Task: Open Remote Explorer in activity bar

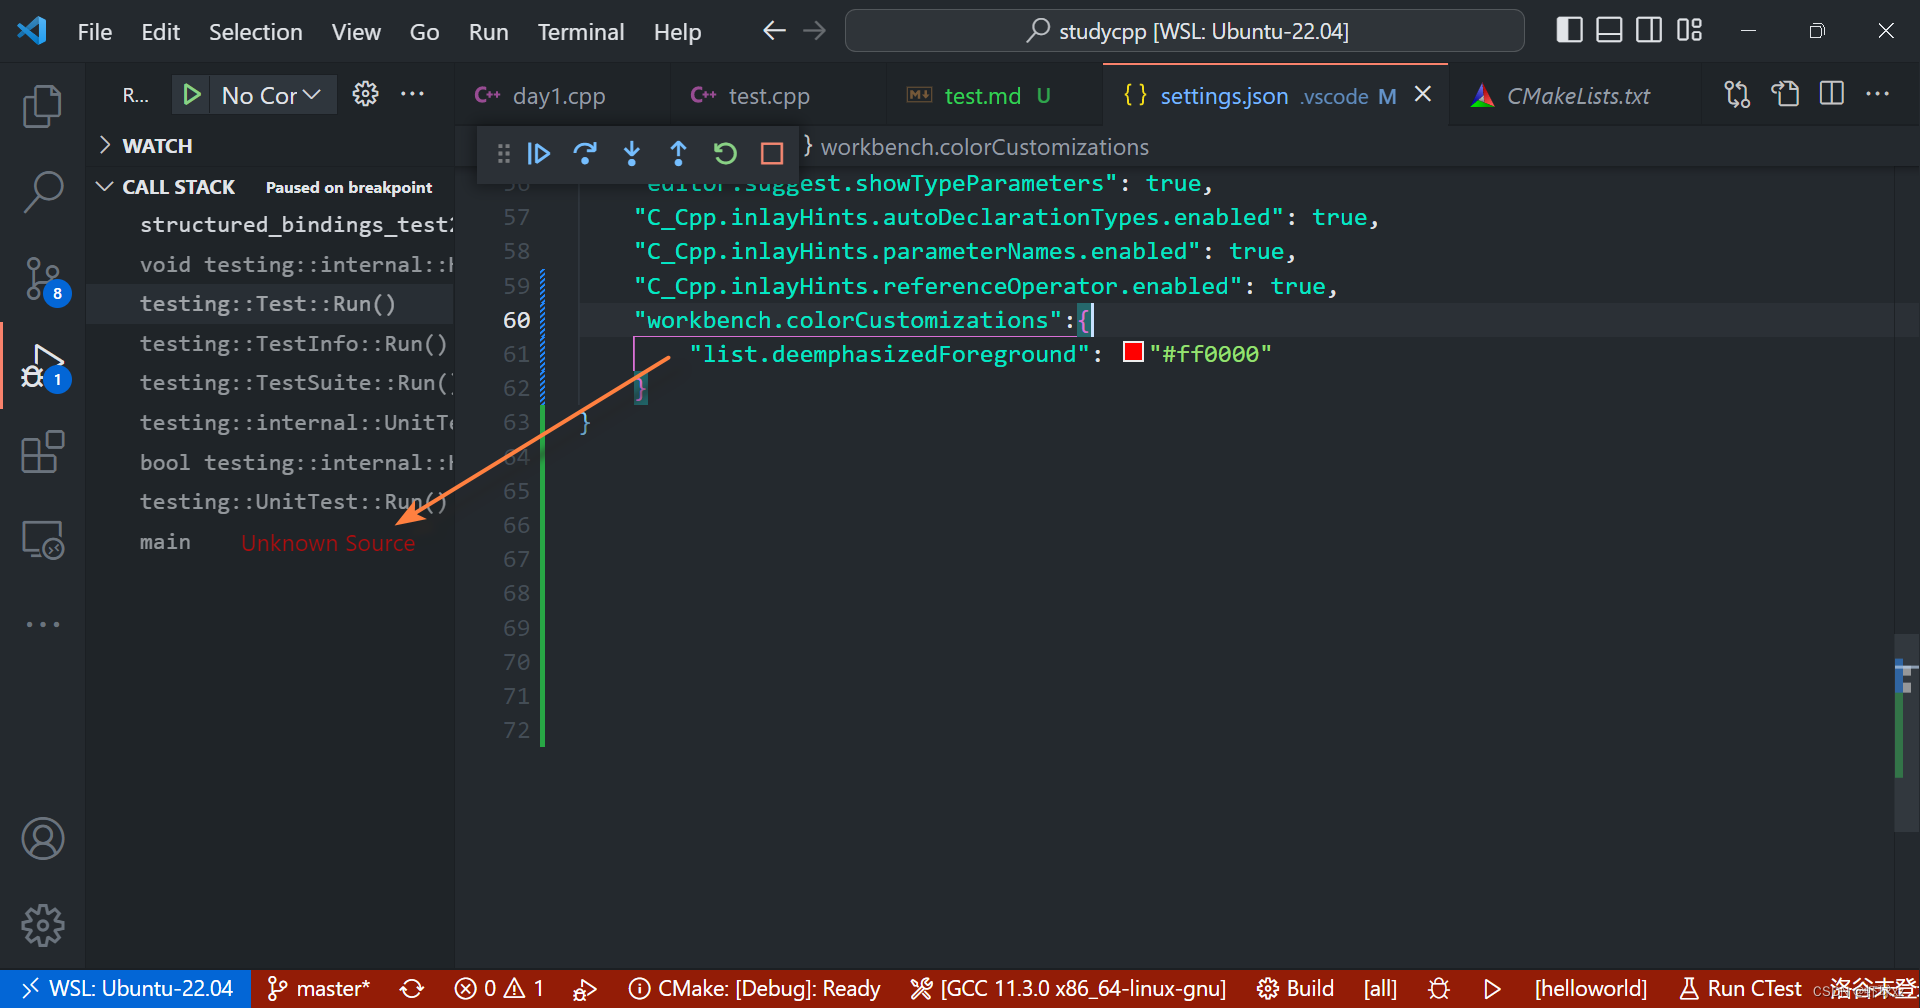Action: point(42,540)
